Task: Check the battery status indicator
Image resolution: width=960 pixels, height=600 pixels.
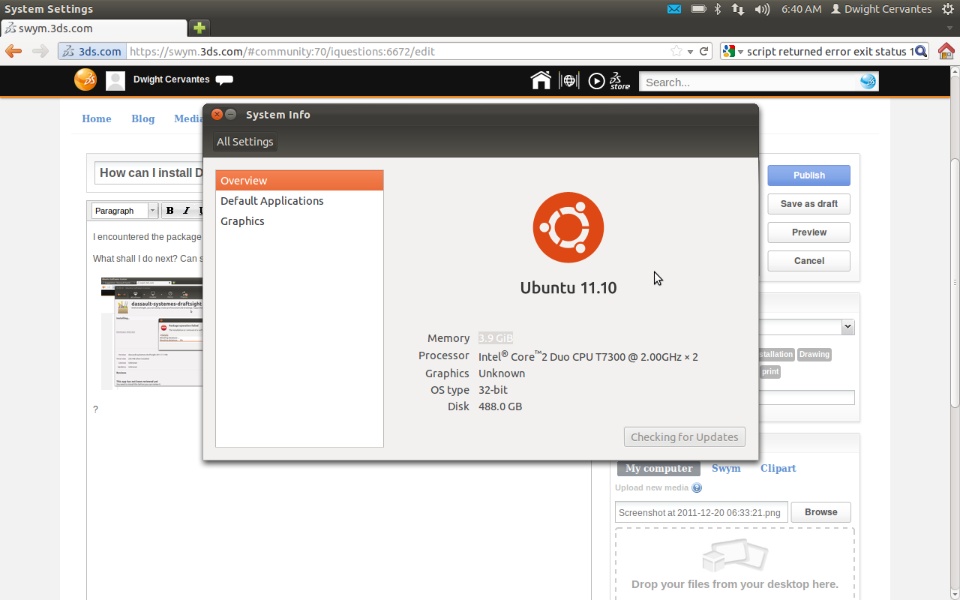Action: (698, 9)
